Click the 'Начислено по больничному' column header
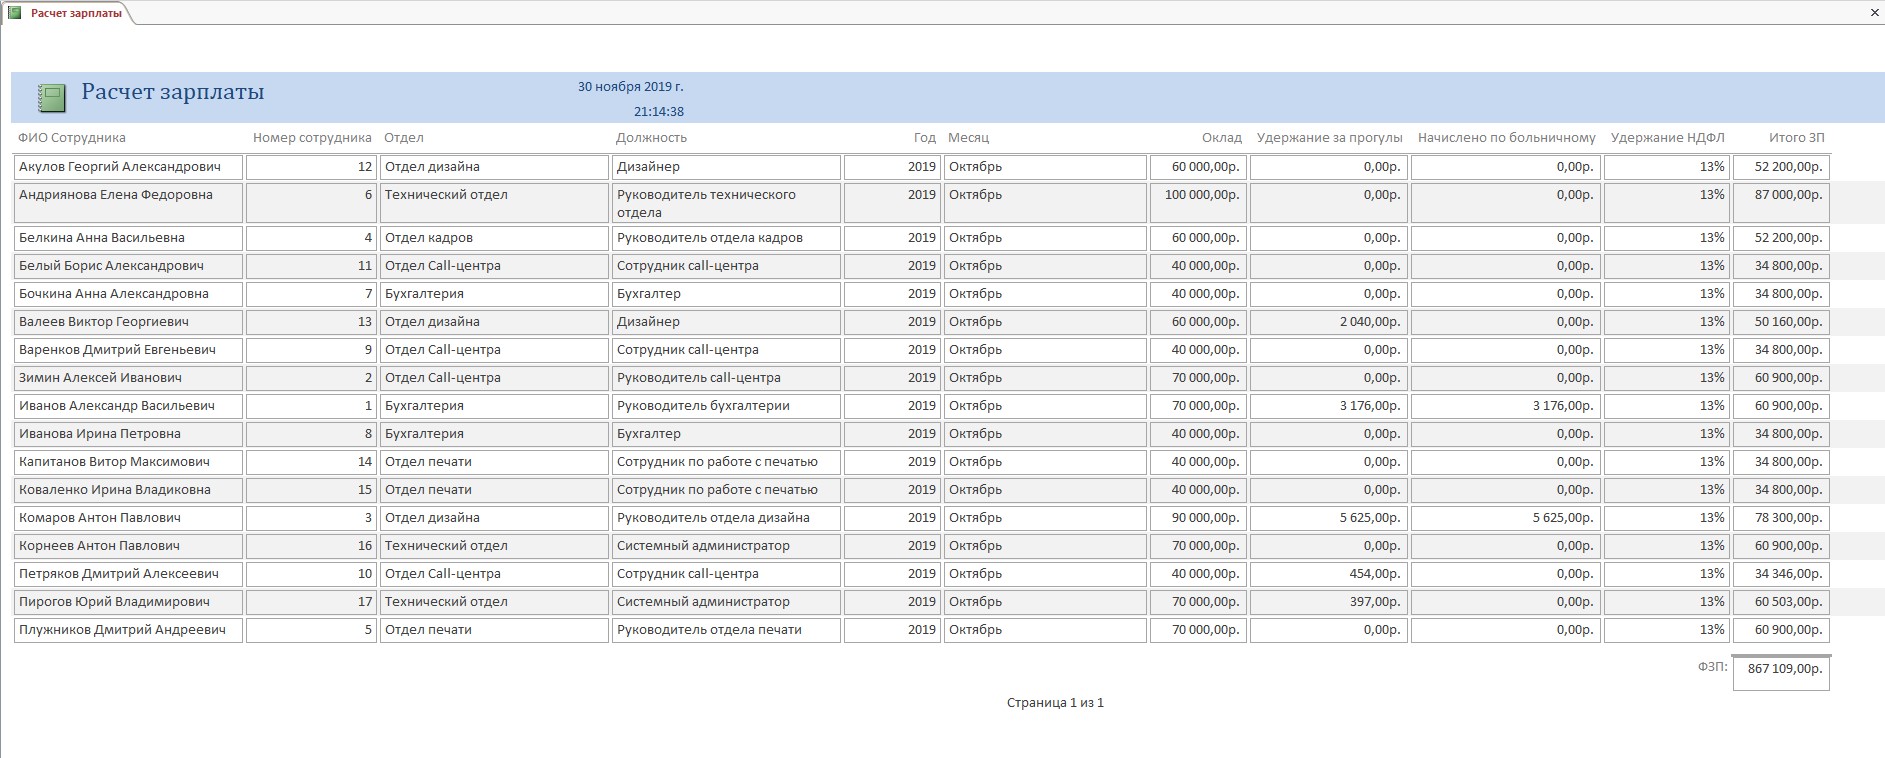1885x758 pixels. pos(1507,138)
